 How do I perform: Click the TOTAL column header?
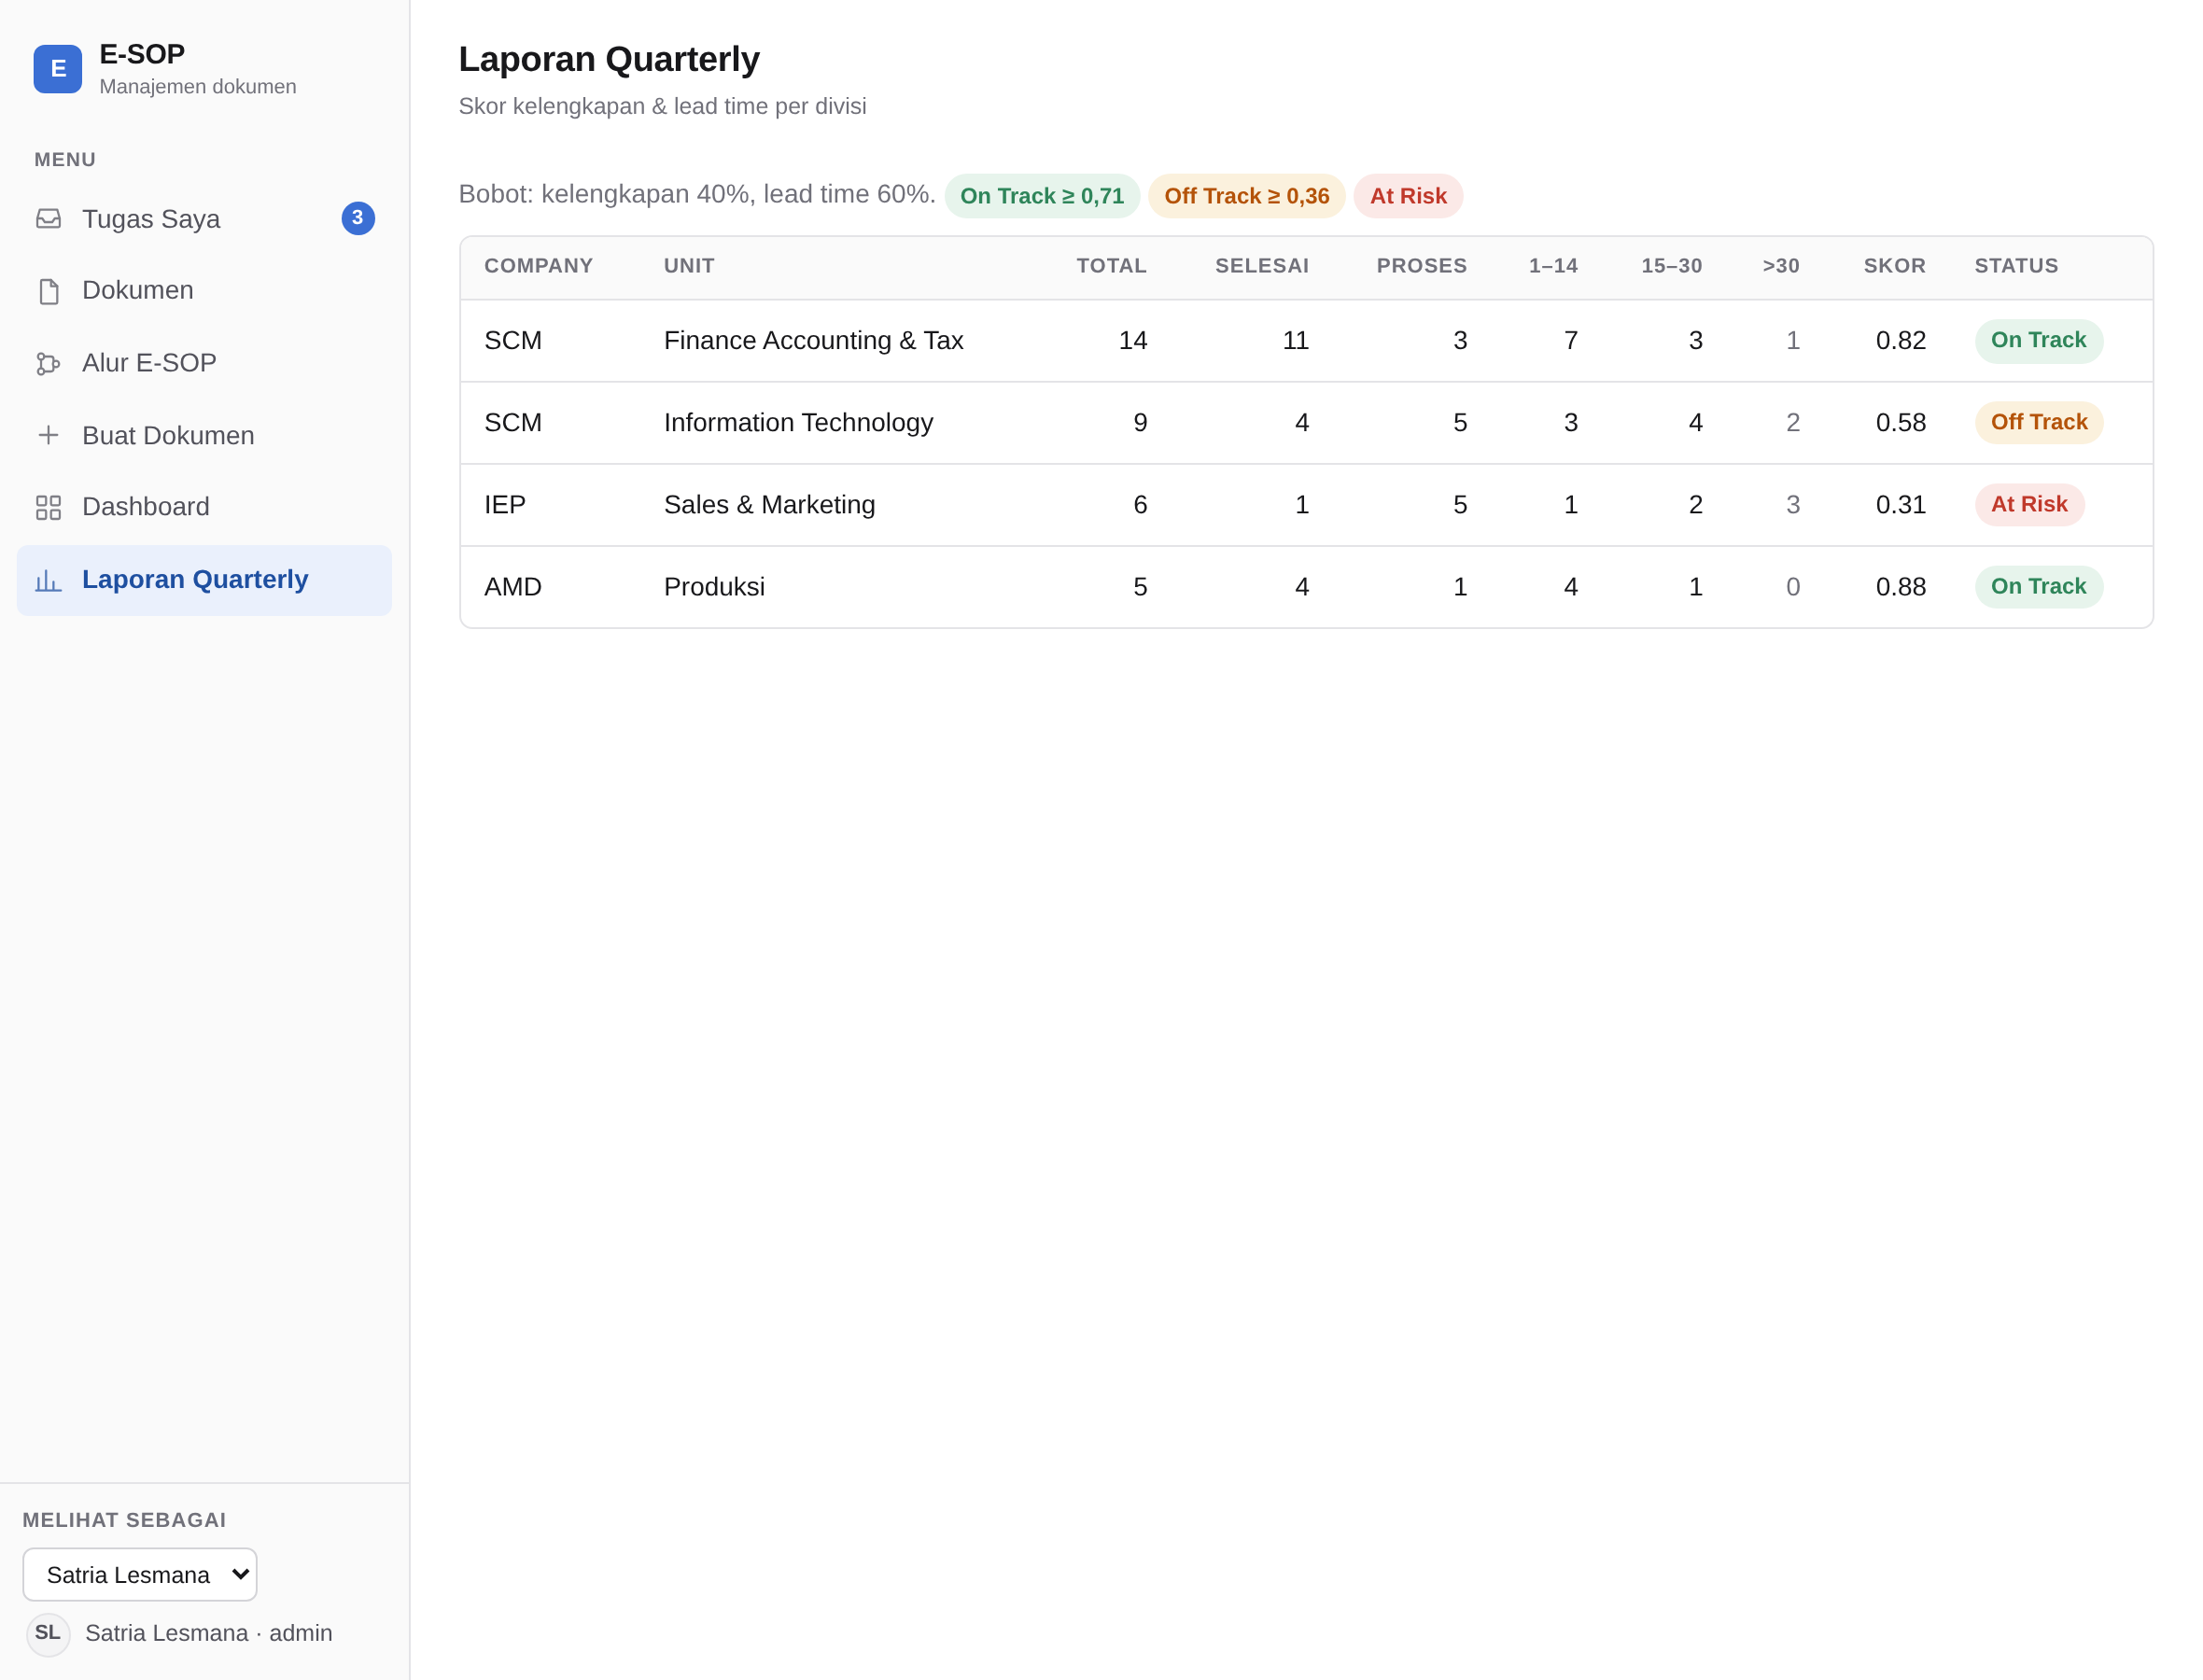1111,266
